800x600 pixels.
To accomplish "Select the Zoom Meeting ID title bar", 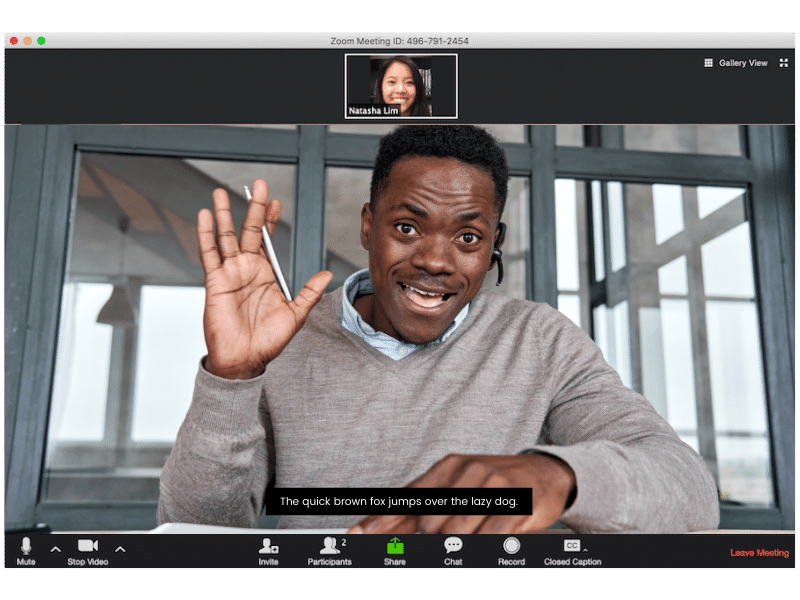I will tap(400, 41).
